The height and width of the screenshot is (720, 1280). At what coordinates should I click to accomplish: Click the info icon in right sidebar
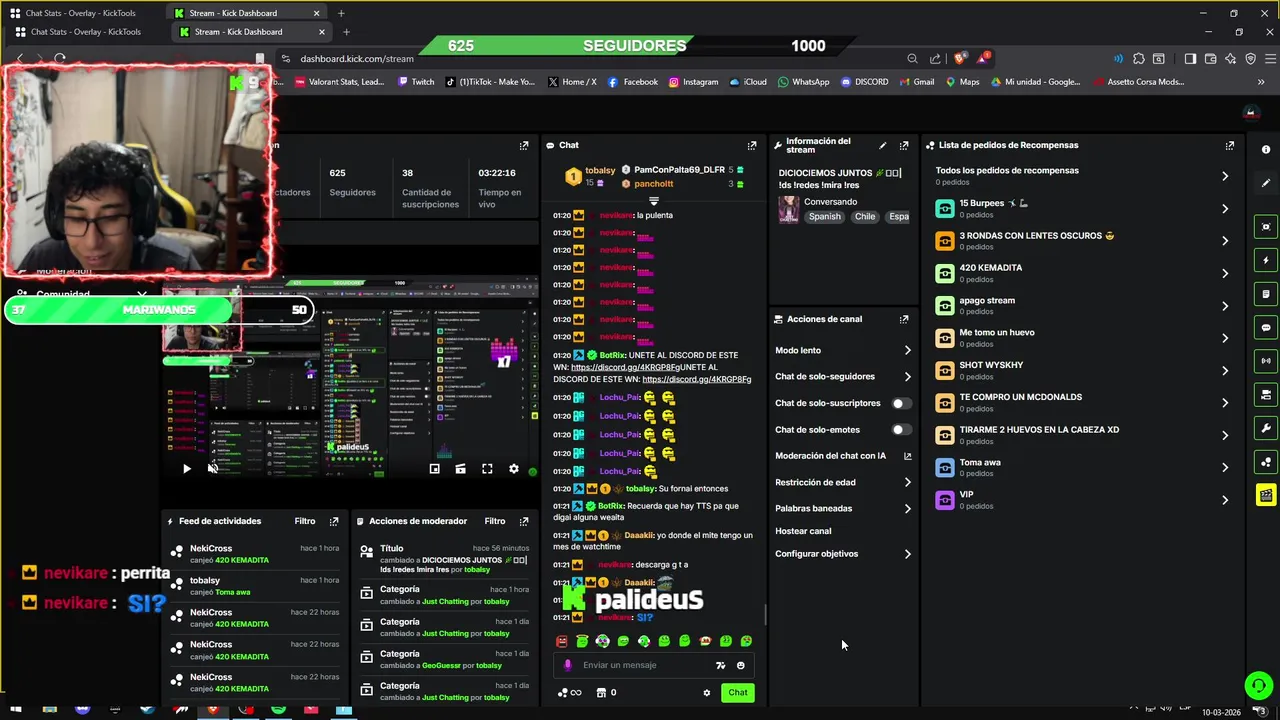point(1266,150)
